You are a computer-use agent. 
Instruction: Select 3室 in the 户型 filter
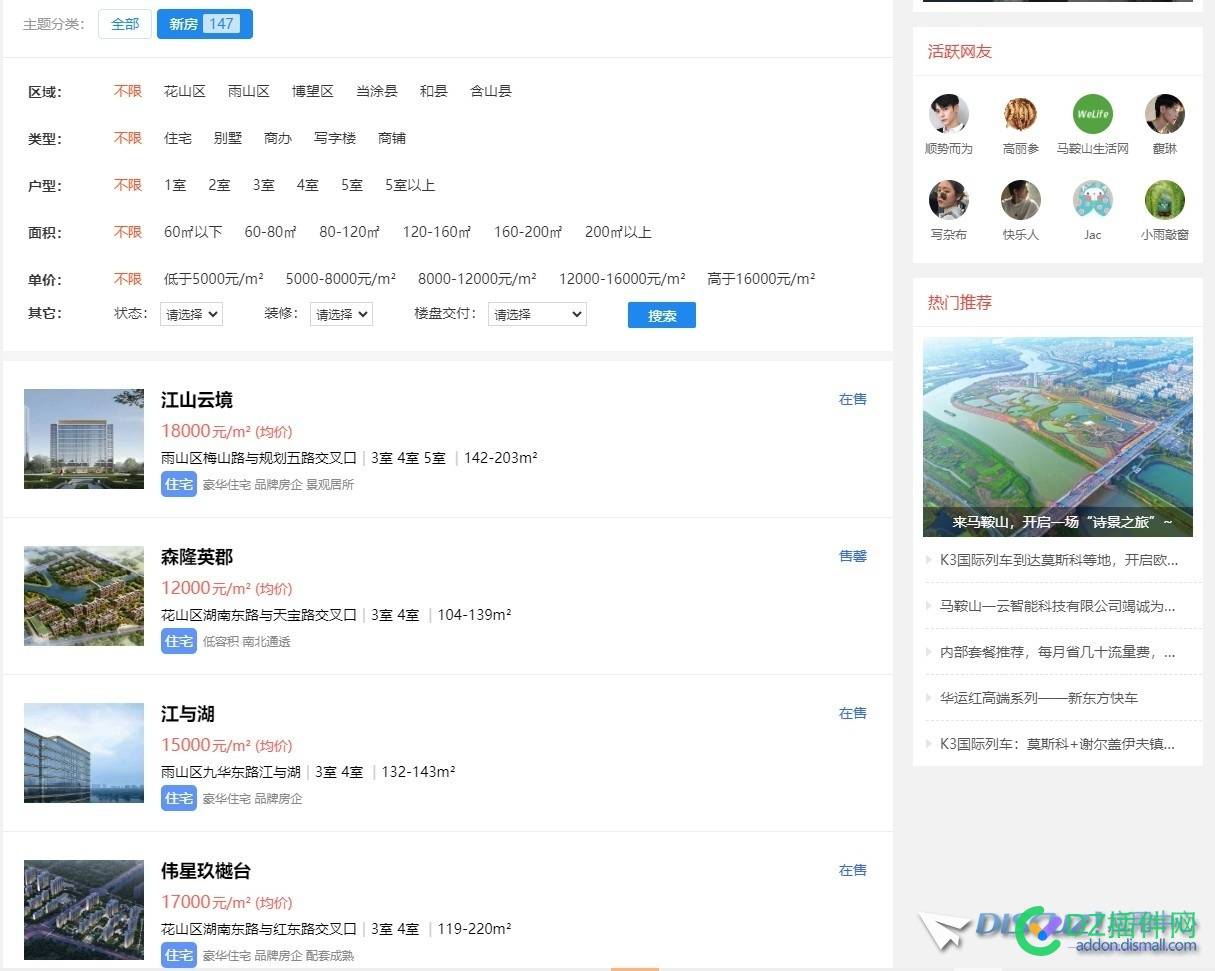point(263,185)
